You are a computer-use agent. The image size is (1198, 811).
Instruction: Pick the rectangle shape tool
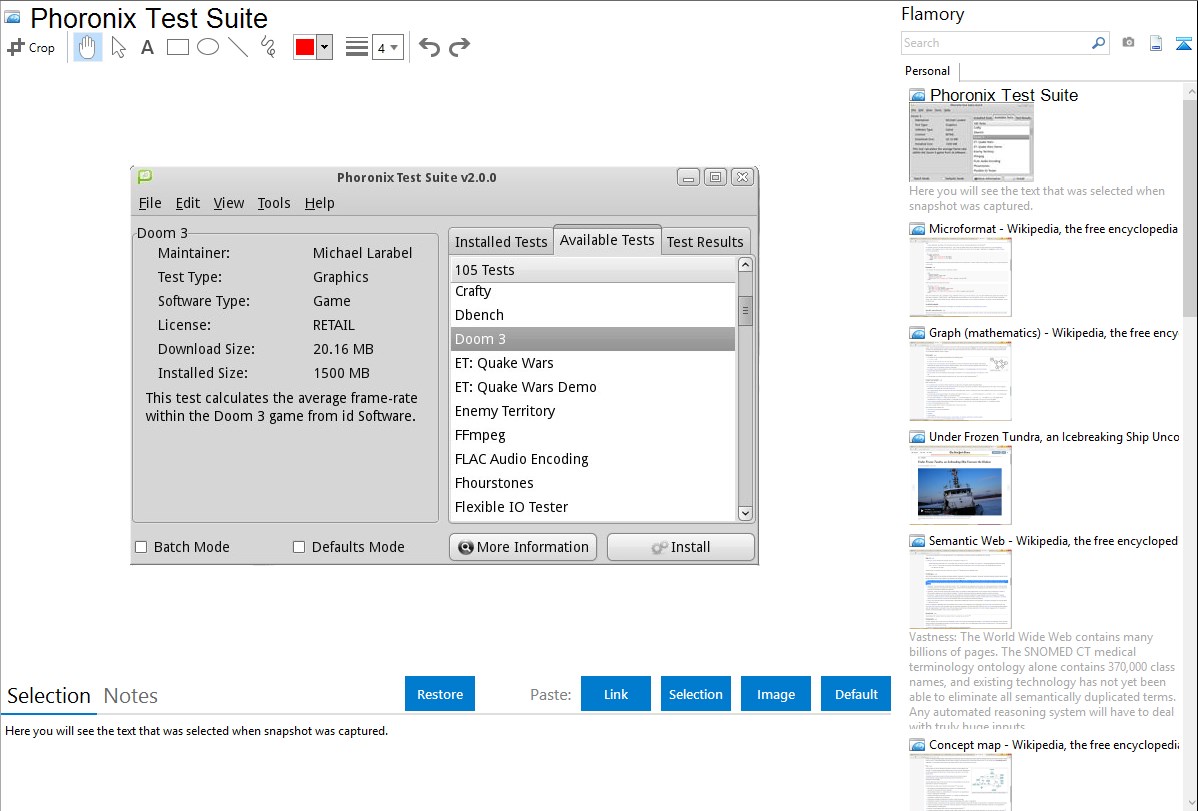177,47
